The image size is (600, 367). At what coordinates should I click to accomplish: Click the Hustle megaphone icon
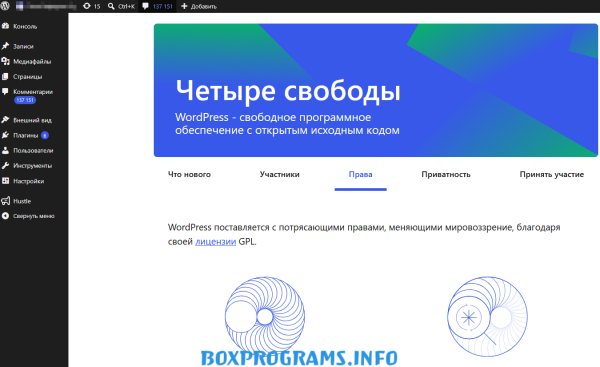click(5, 201)
